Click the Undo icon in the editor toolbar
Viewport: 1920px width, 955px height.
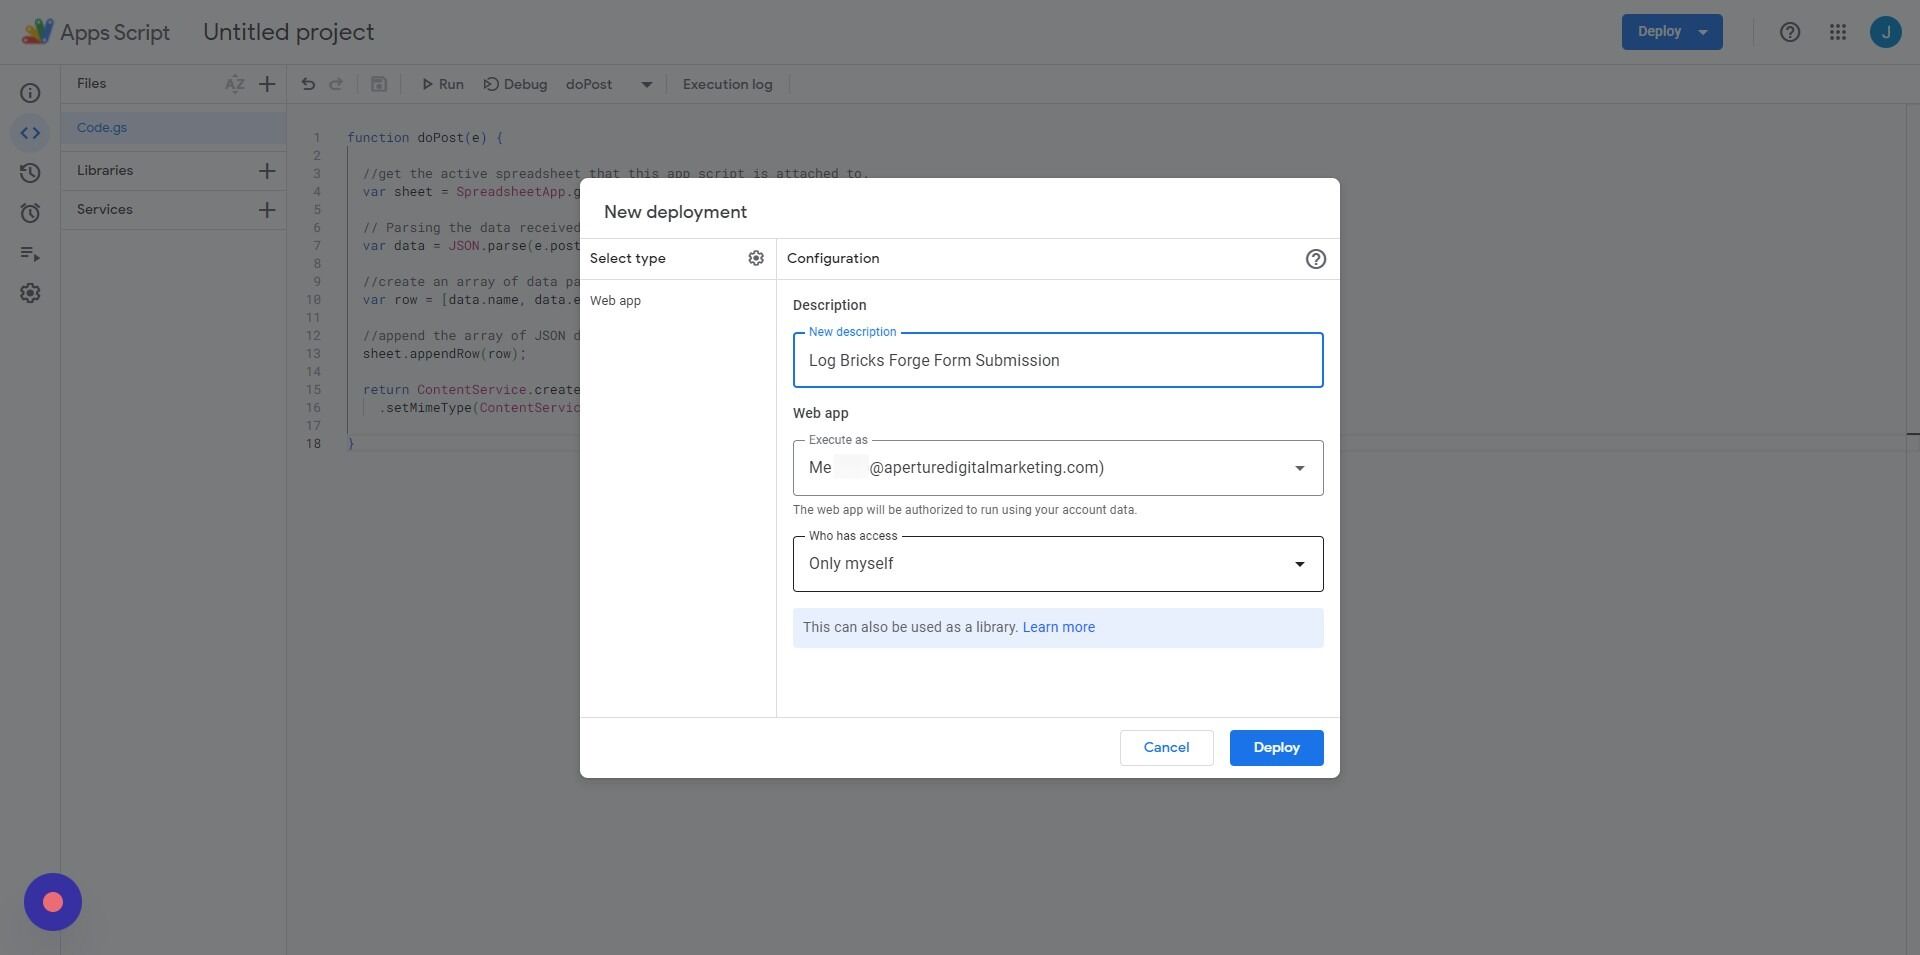[x=308, y=84]
